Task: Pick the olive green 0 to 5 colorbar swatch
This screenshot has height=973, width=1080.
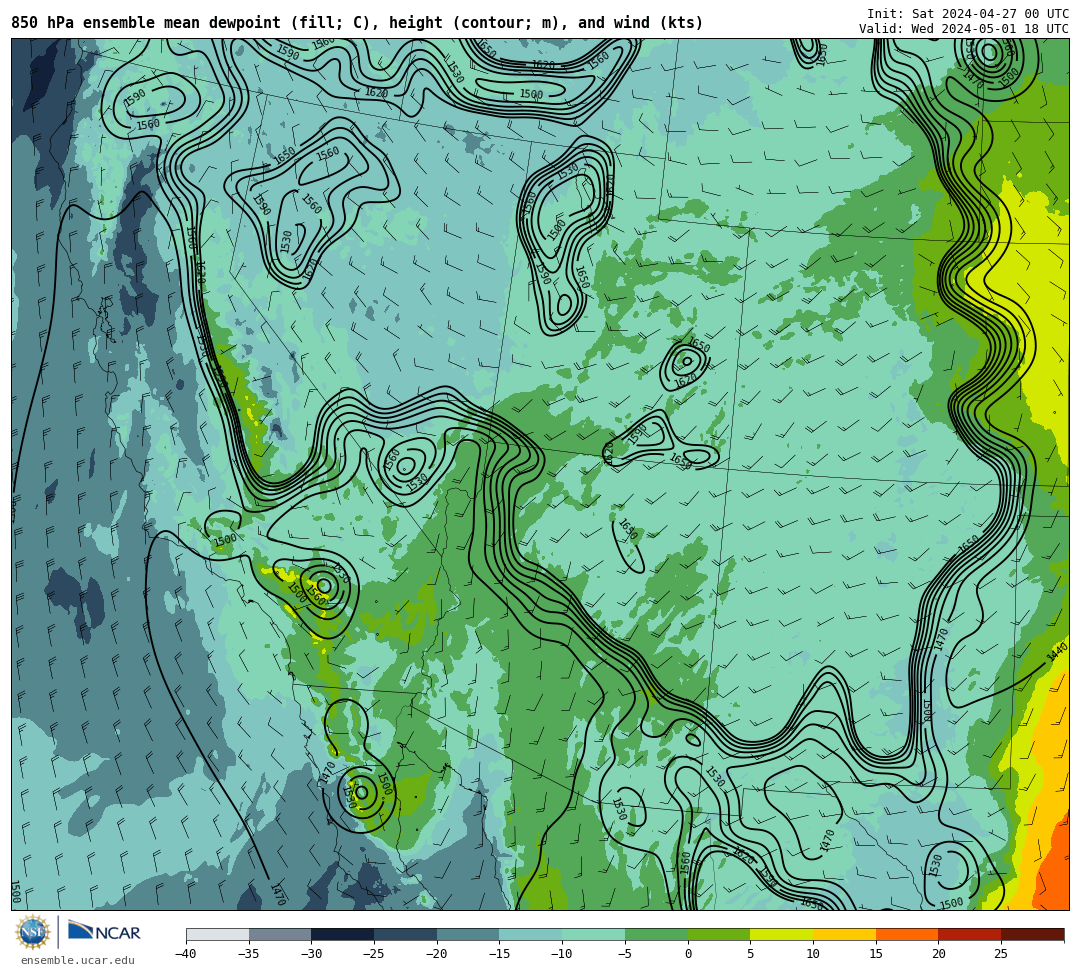Action: [x=719, y=934]
